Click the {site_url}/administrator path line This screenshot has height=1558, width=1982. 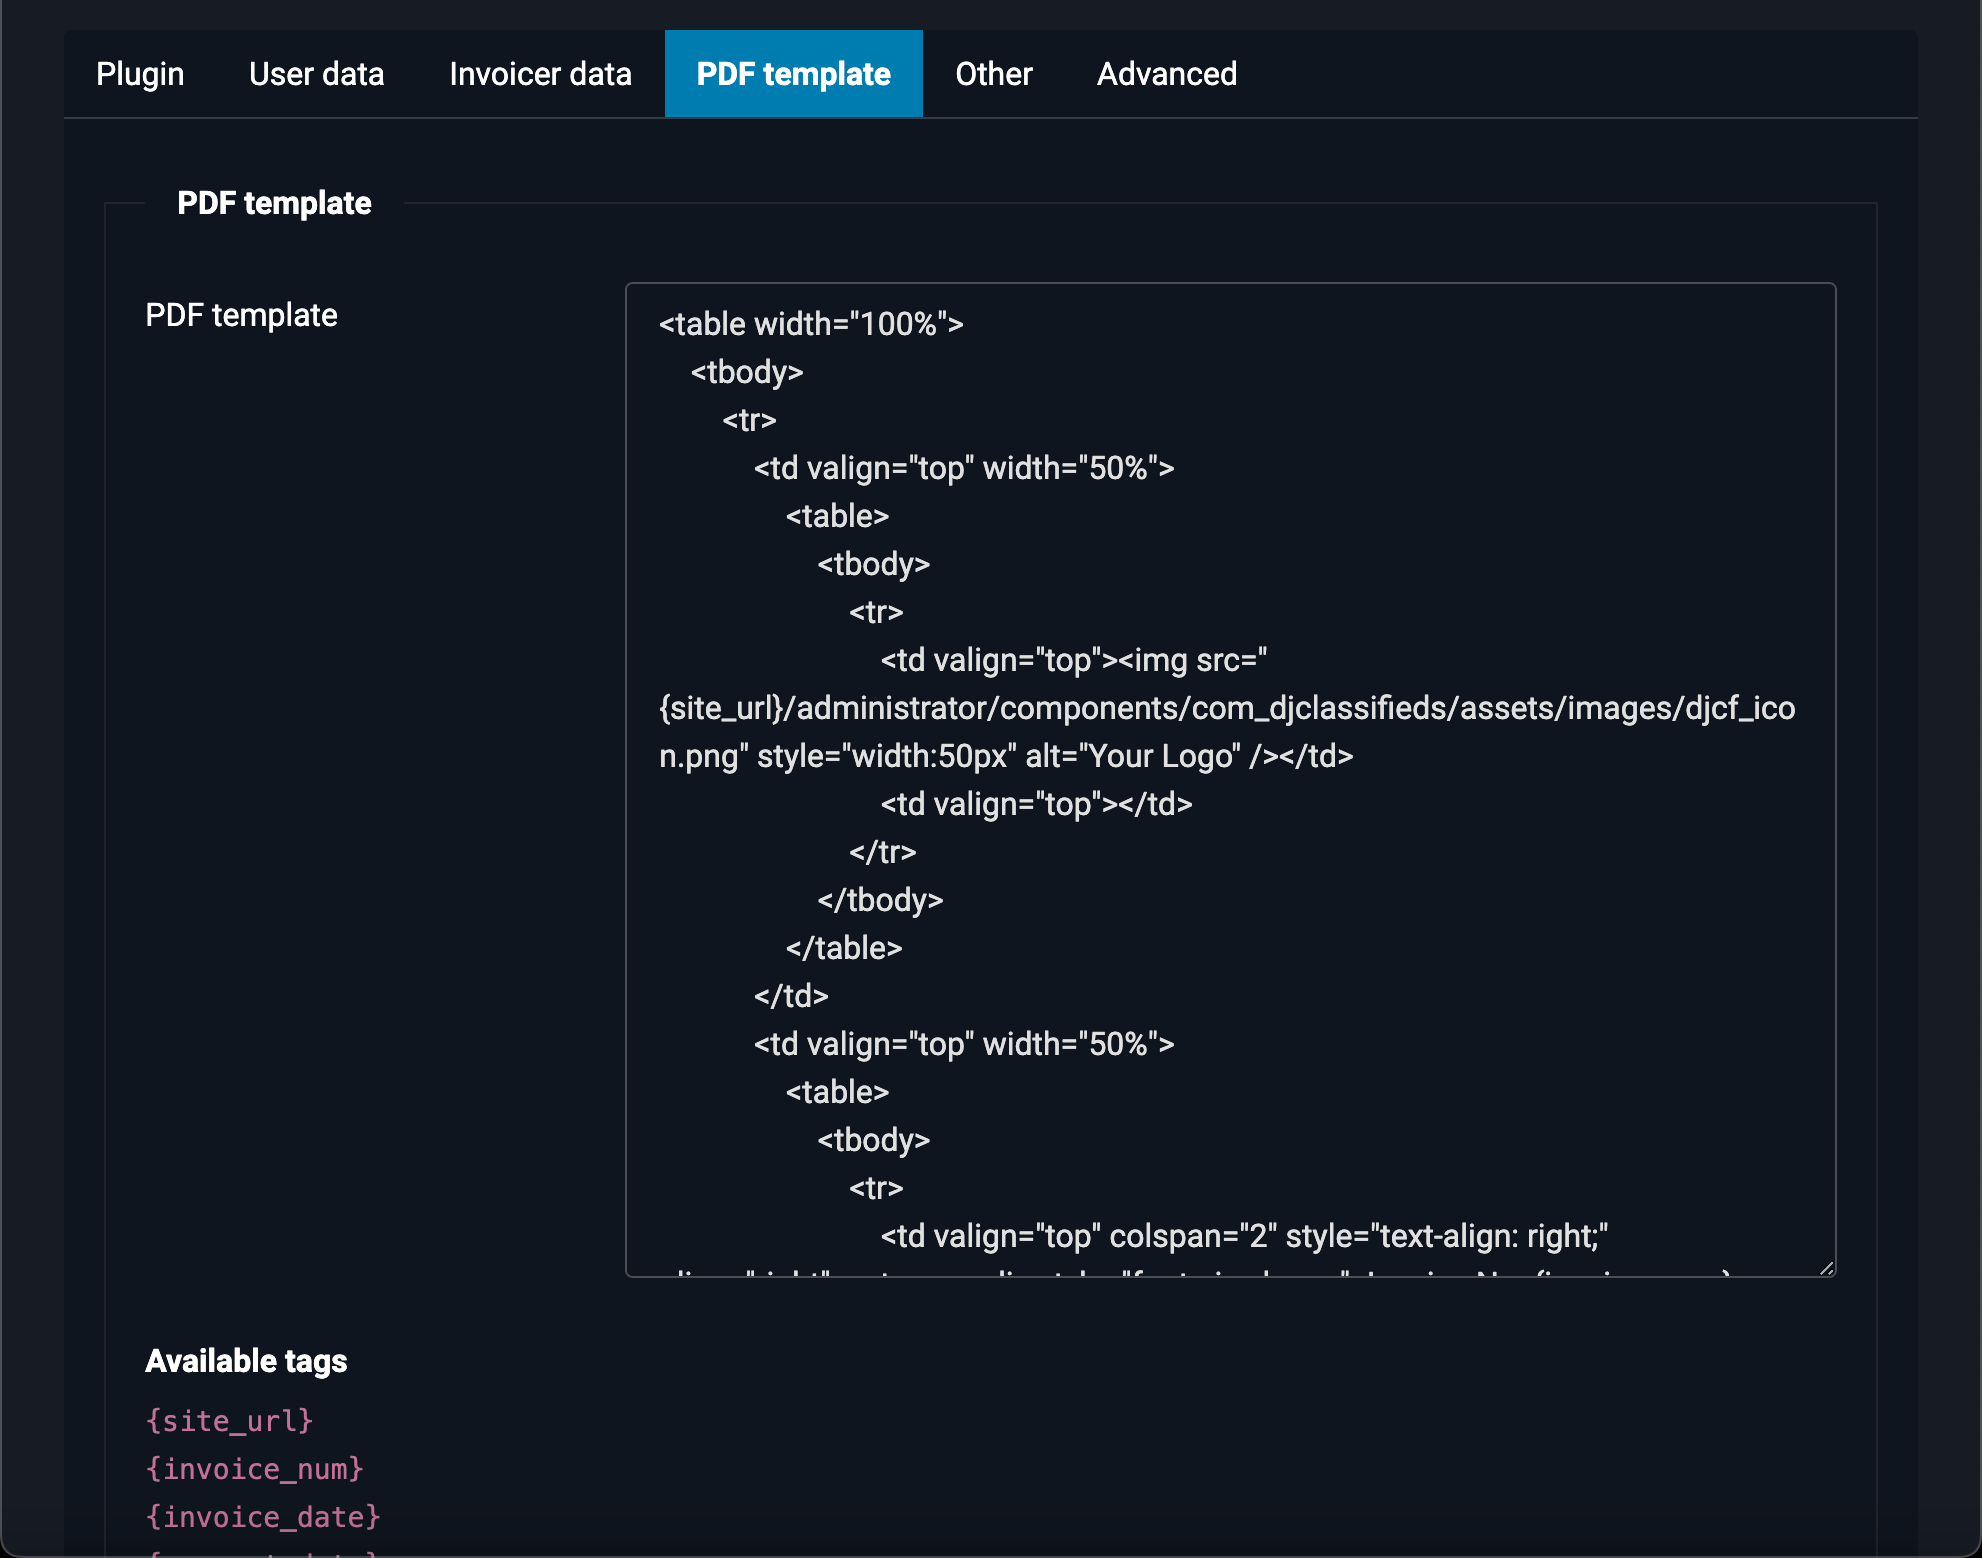tap(1227, 708)
